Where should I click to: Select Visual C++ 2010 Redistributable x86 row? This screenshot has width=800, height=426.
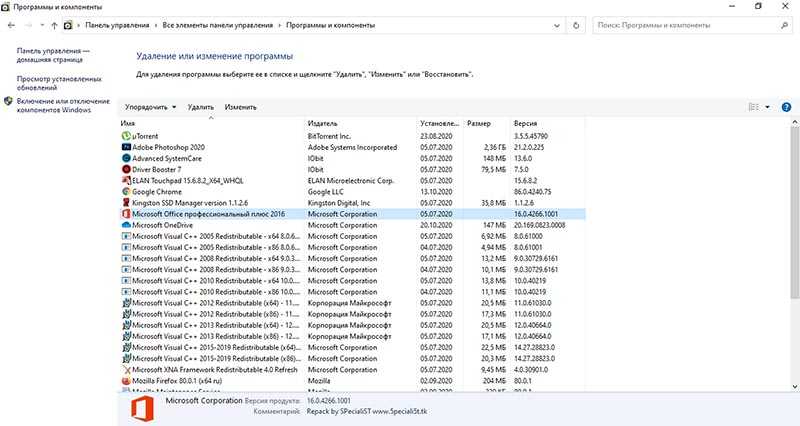coord(352,292)
